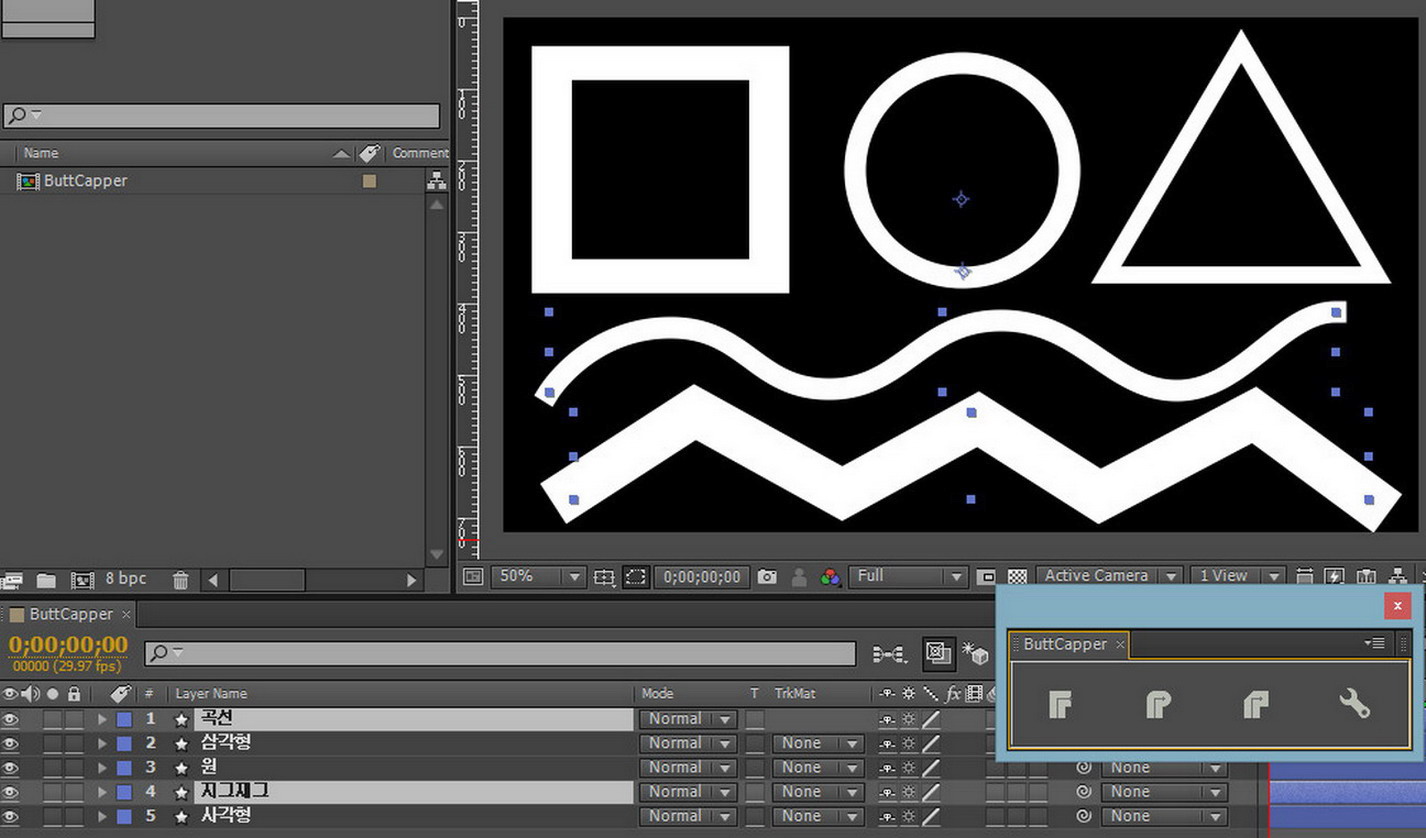The image size is (1426, 838).
Task: Apply bevel join in ButtCapper panel
Action: coord(1256,705)
